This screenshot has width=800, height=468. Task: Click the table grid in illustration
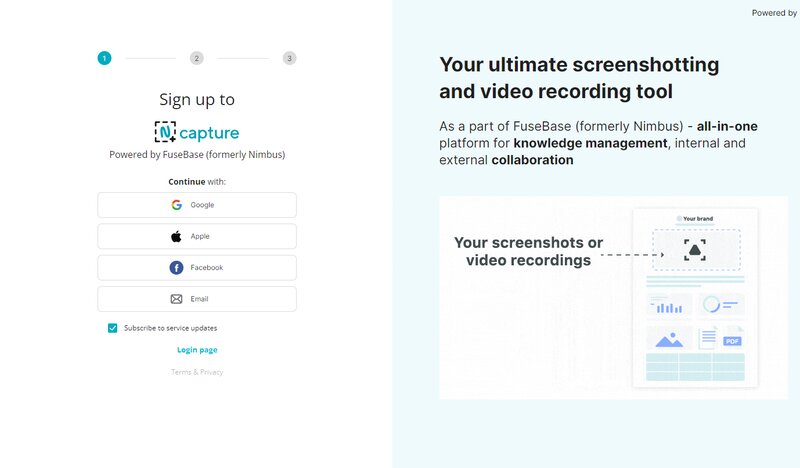(x=695, y=367)
